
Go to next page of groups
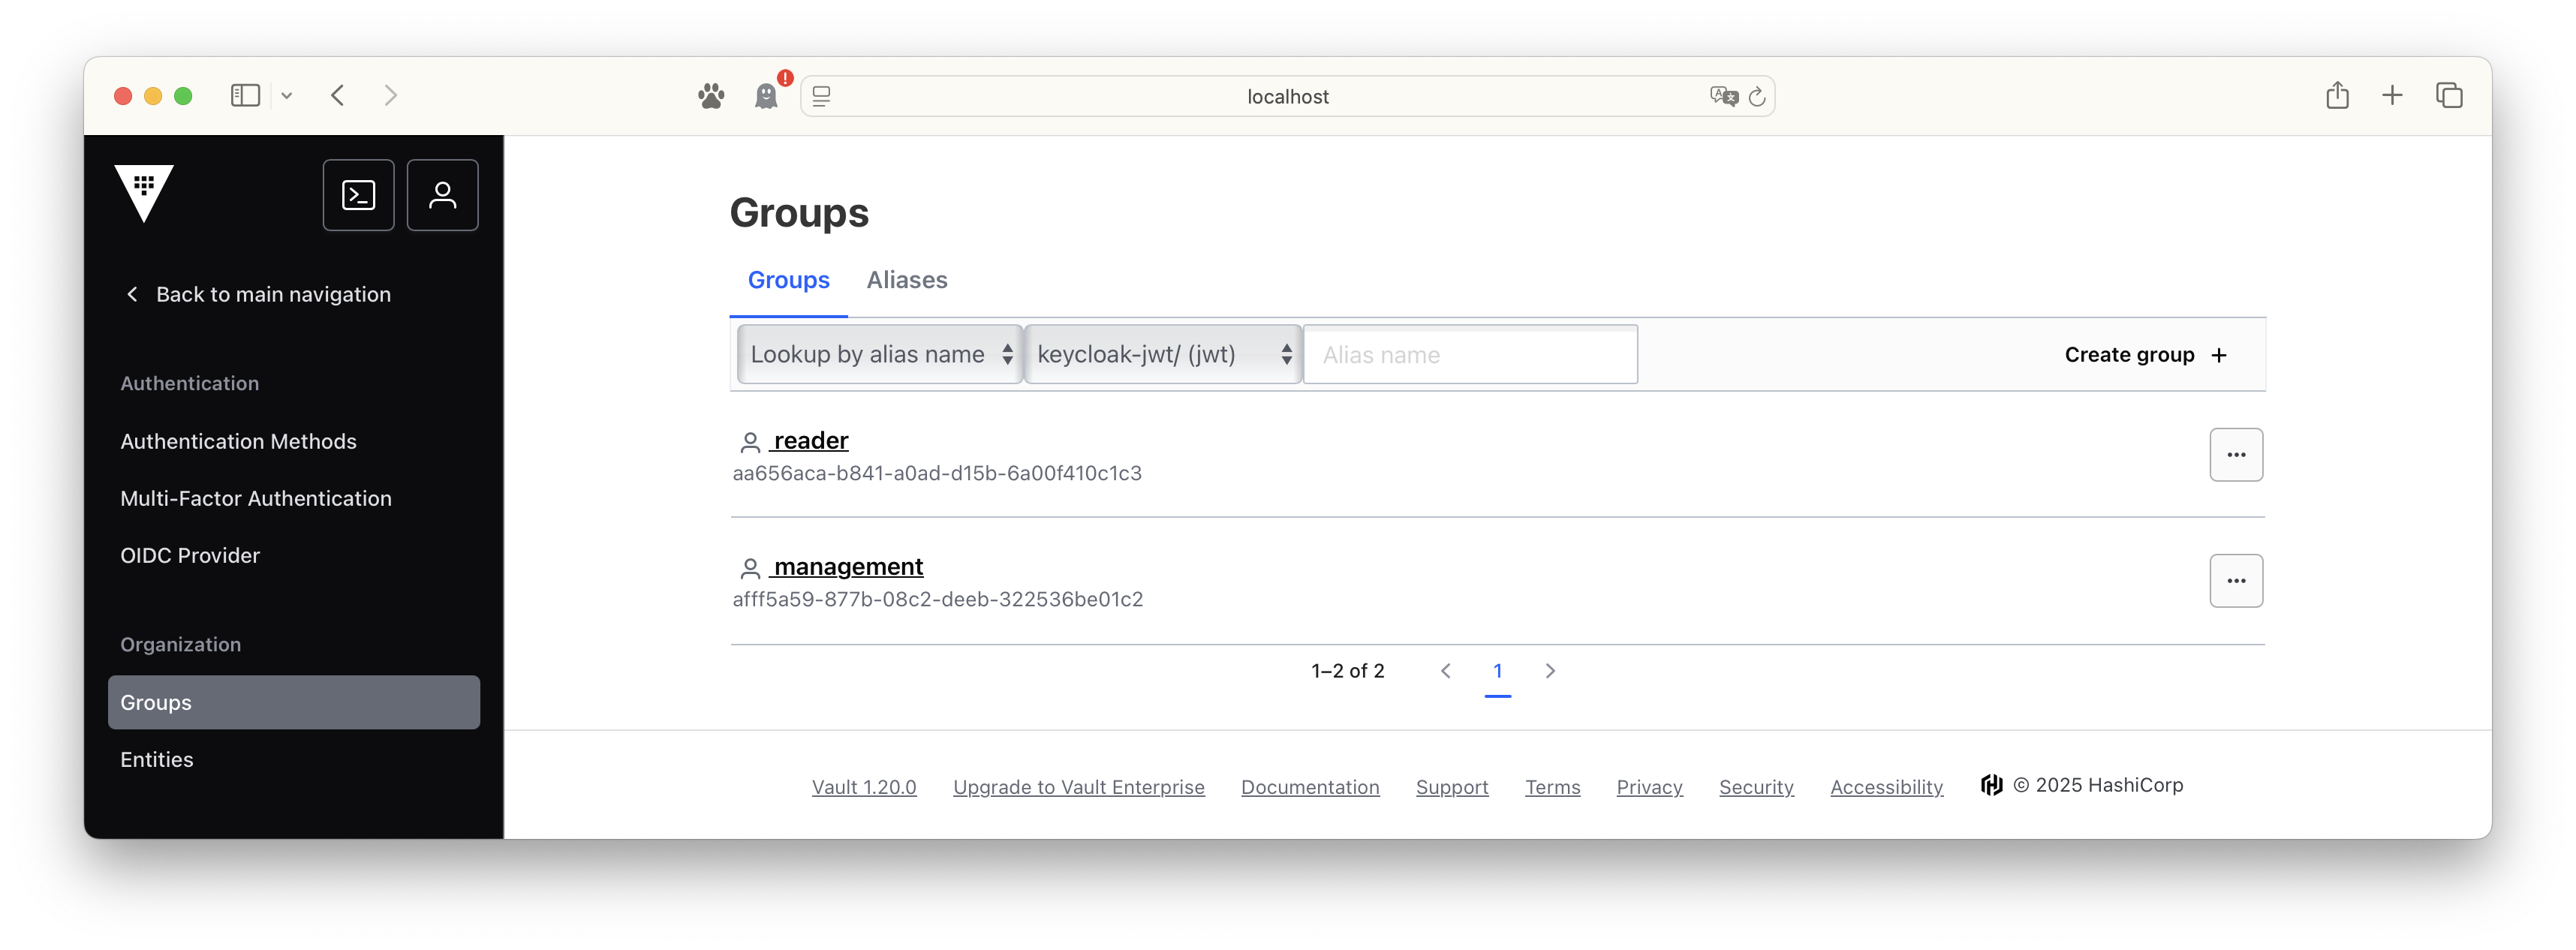[x=1550, y=671]
